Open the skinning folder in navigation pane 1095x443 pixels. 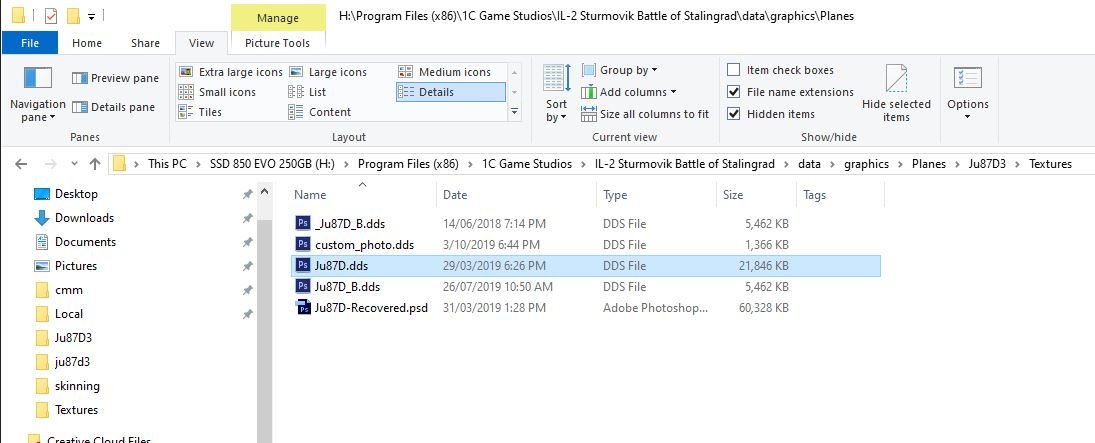(x=77, y=386)
